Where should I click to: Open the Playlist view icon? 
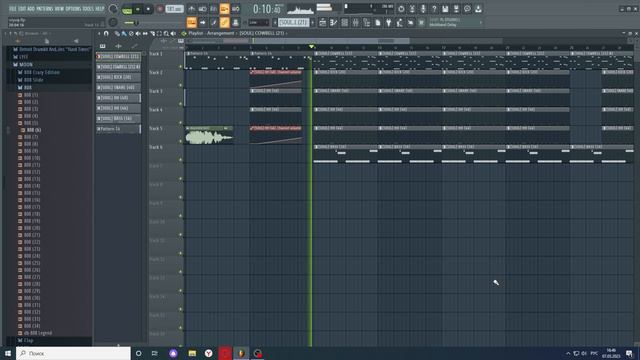point(322,23)
